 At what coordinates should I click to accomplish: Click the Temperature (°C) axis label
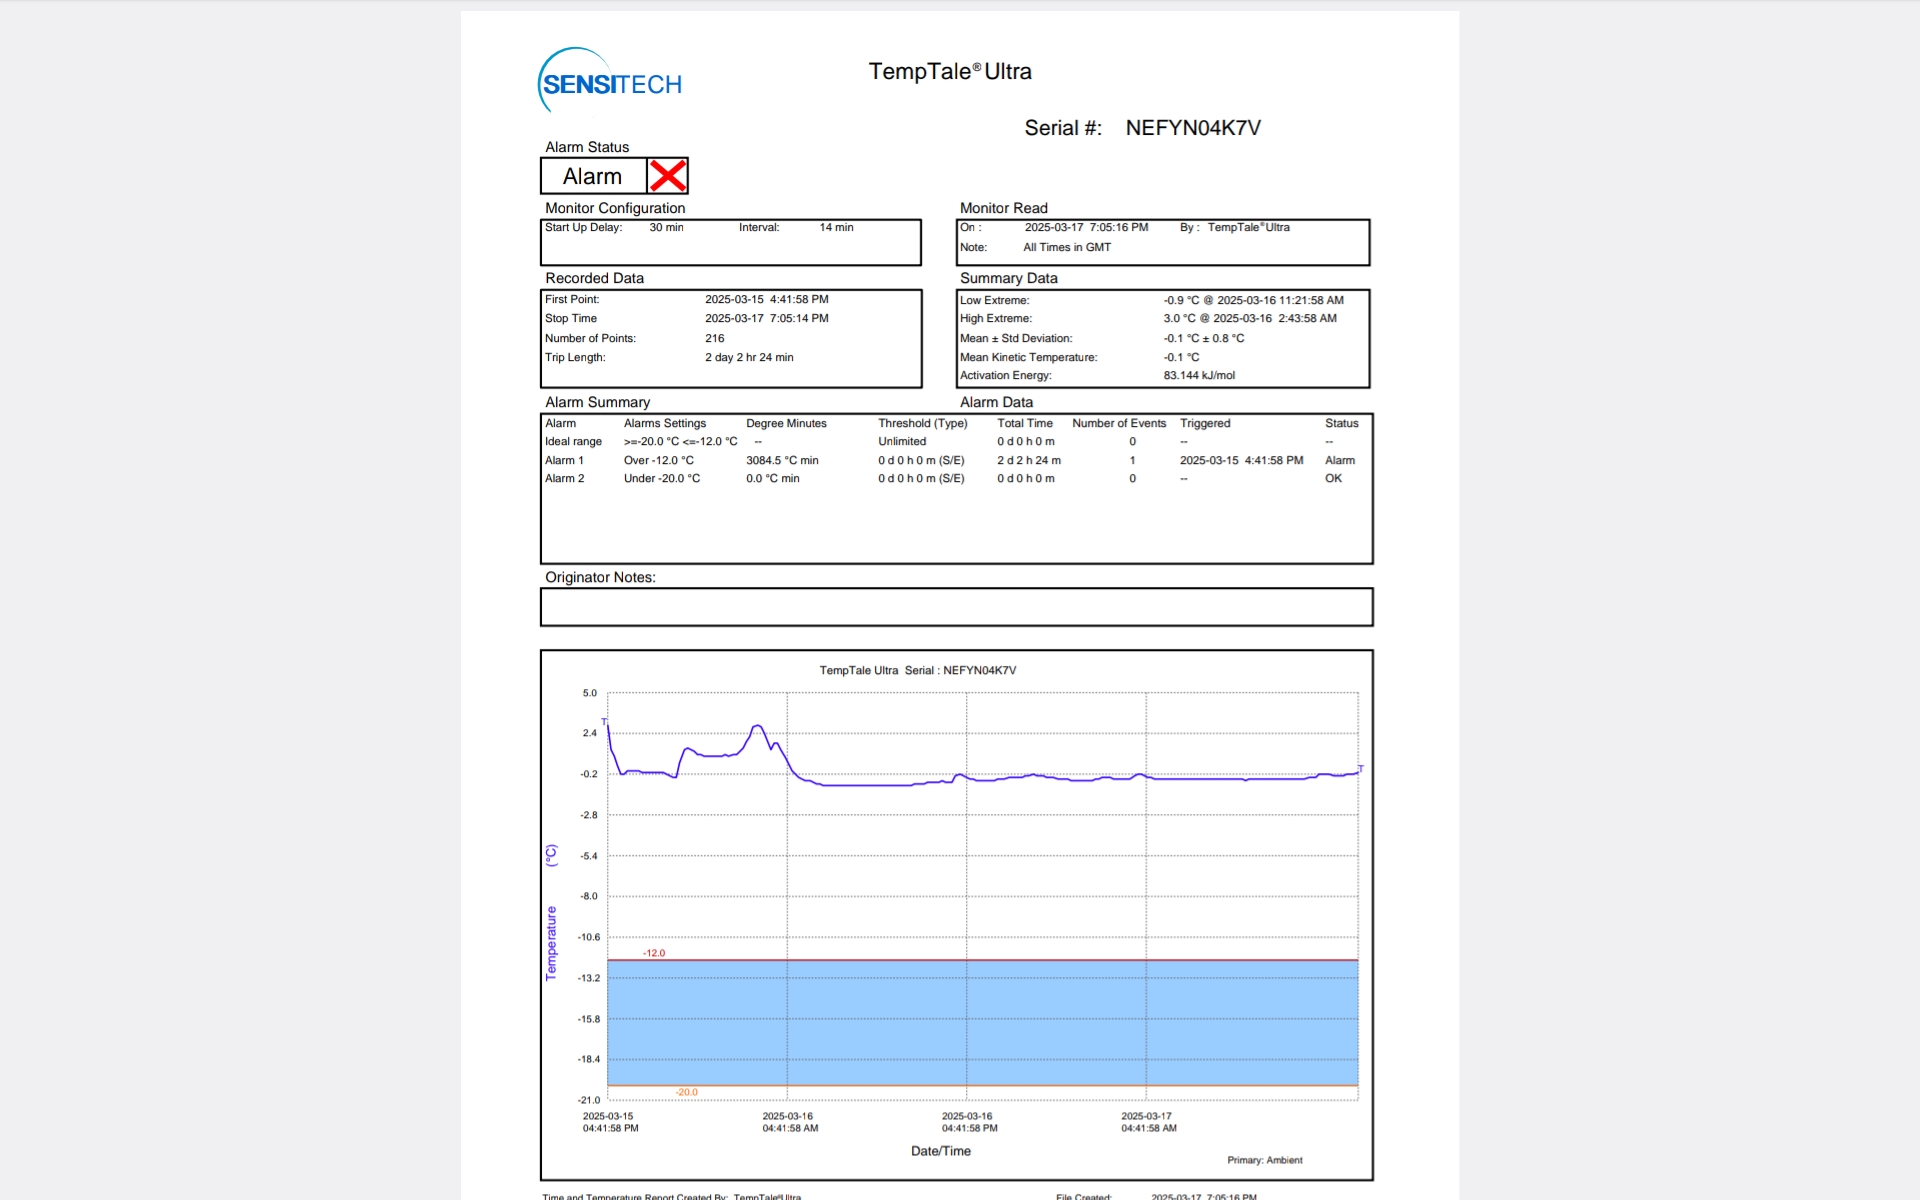pyautogui.click(x=551, y=912)
